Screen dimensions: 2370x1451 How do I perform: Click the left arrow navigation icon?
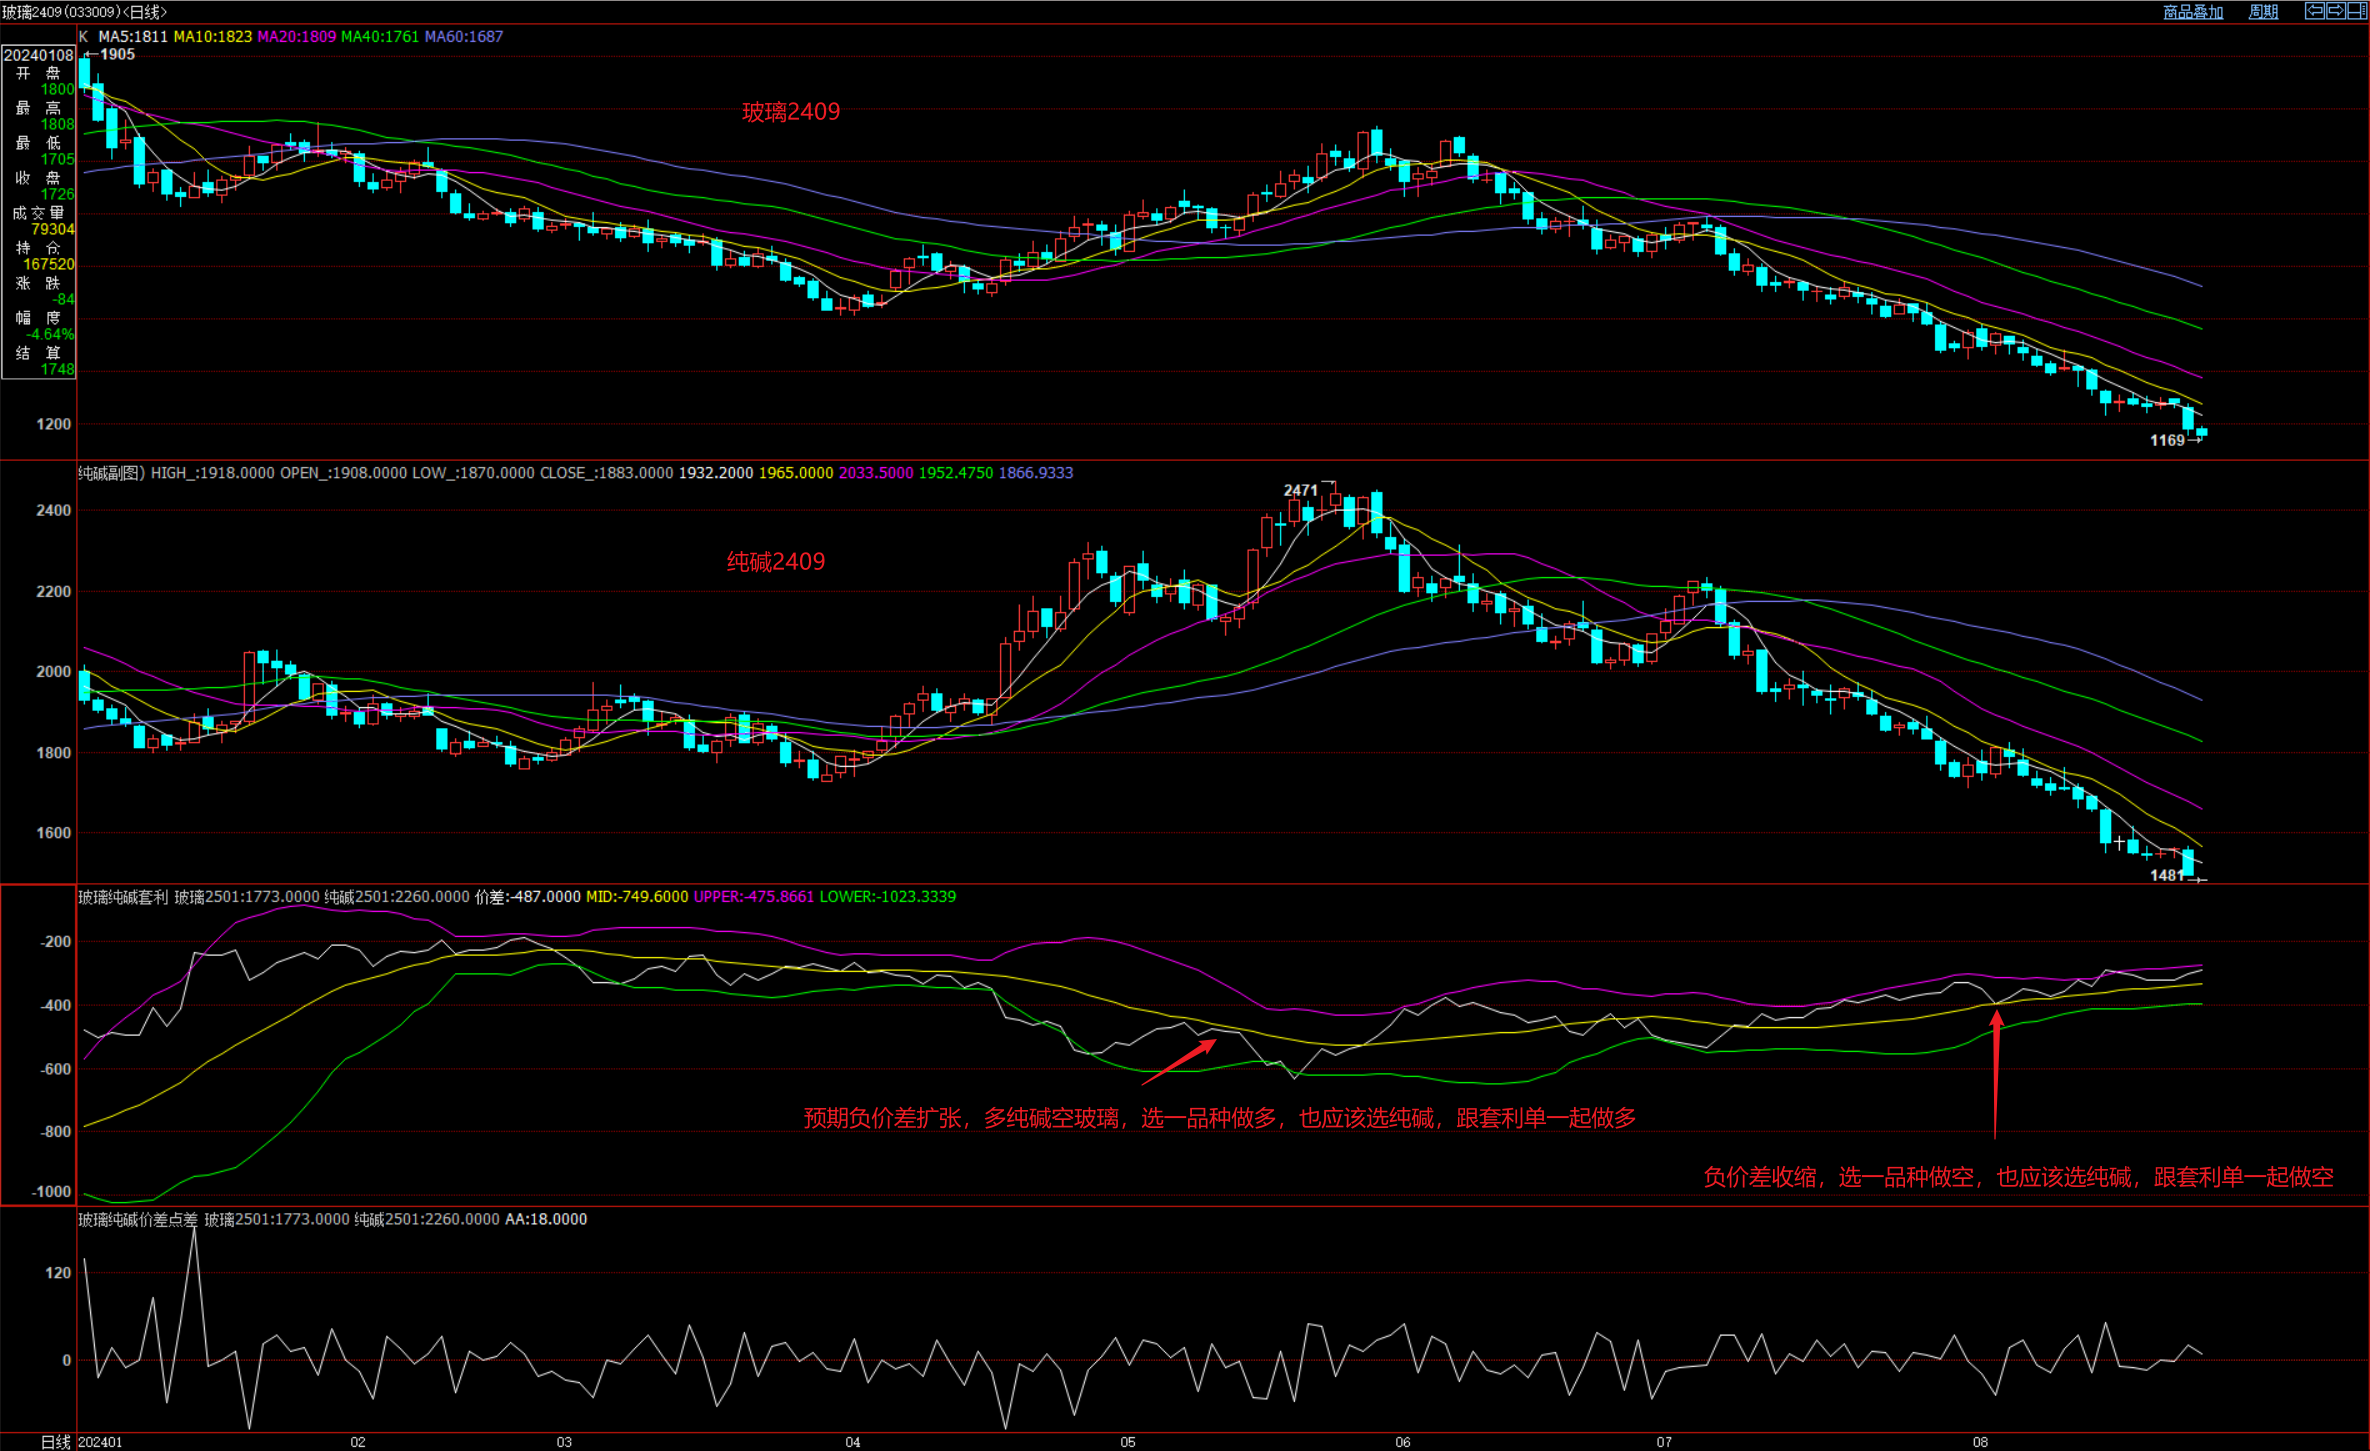point(2314,11)
